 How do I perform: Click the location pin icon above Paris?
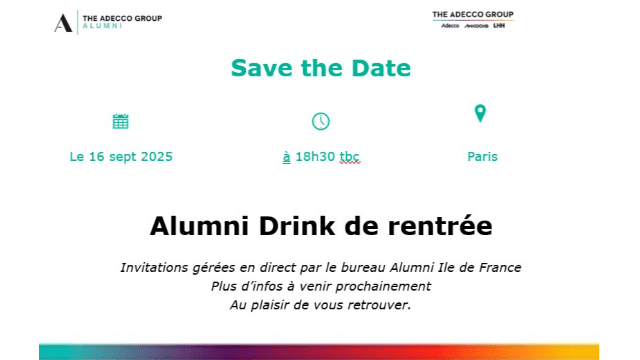(x=480, y=113)
